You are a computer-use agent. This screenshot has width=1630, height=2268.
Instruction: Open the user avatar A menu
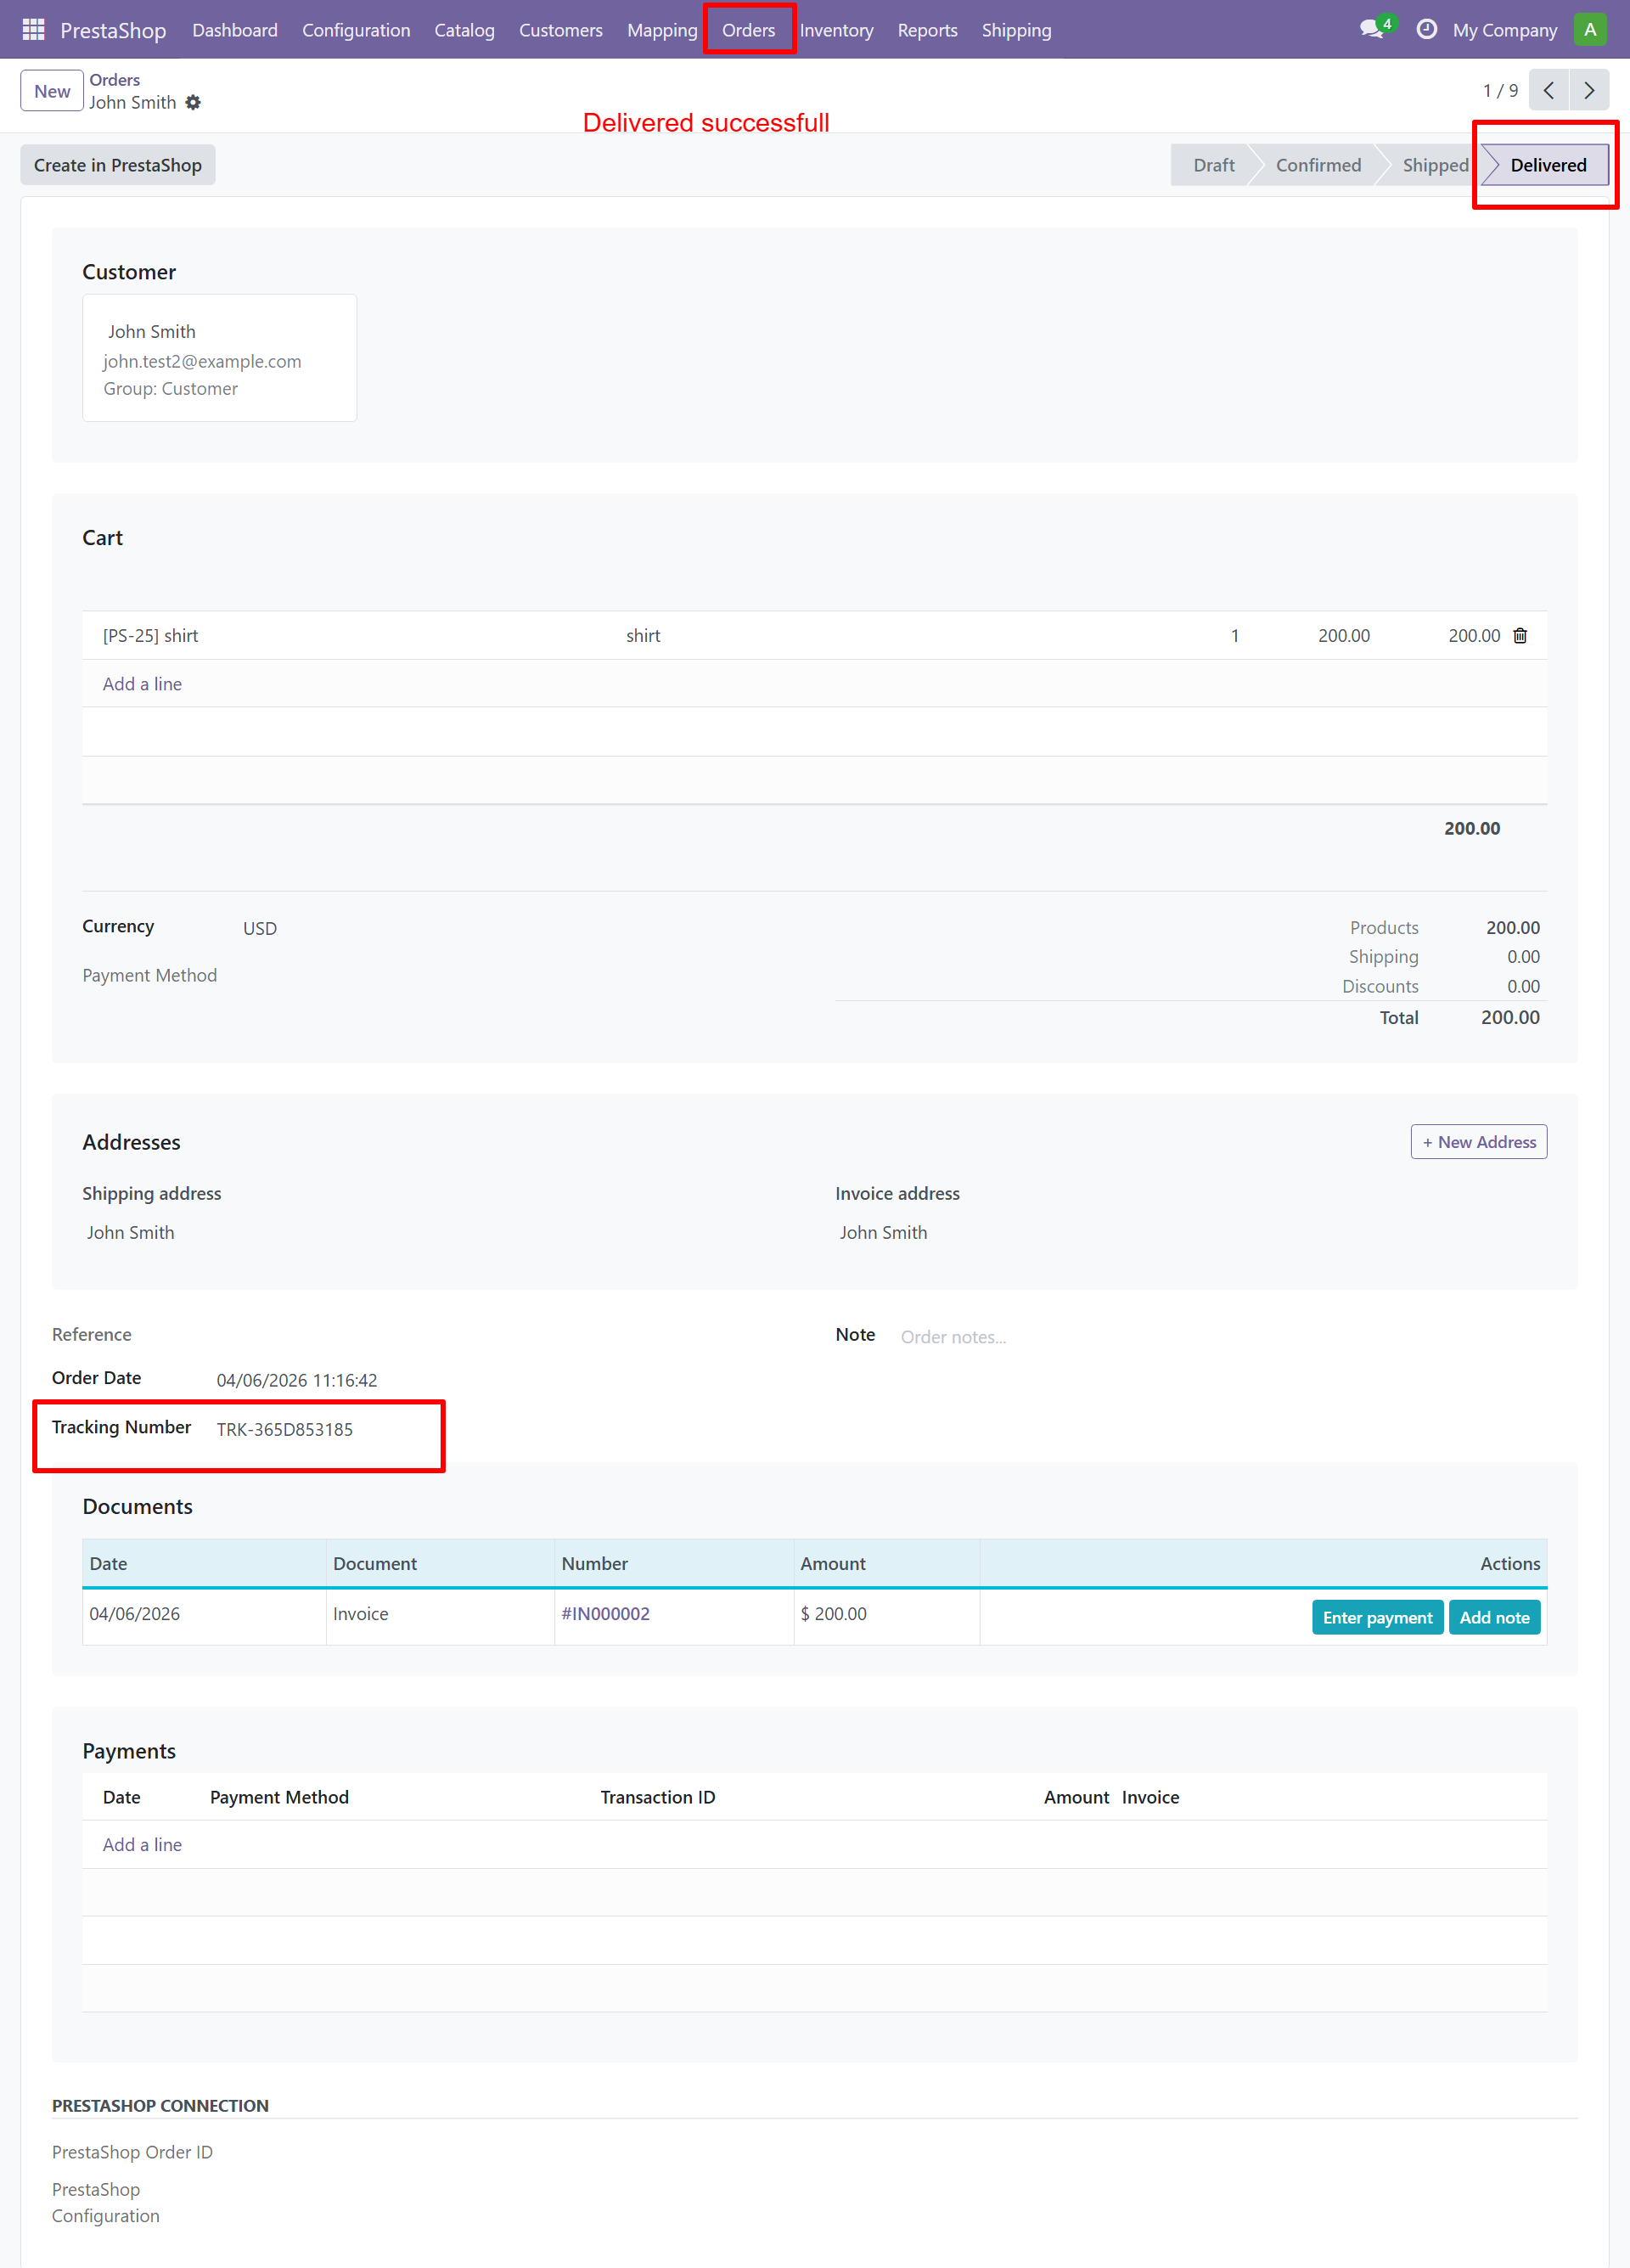(1589, 30)
